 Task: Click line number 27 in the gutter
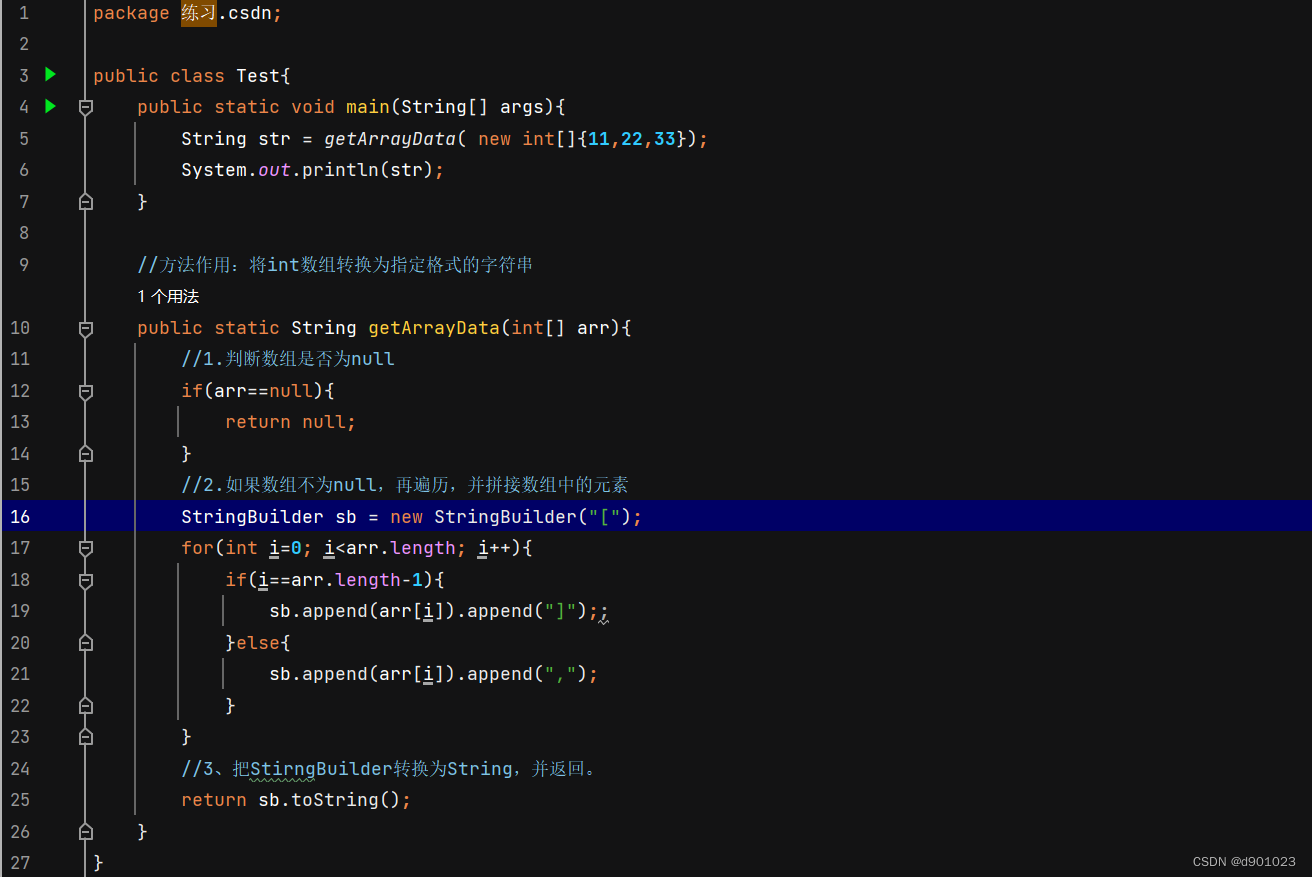[20, 862]
